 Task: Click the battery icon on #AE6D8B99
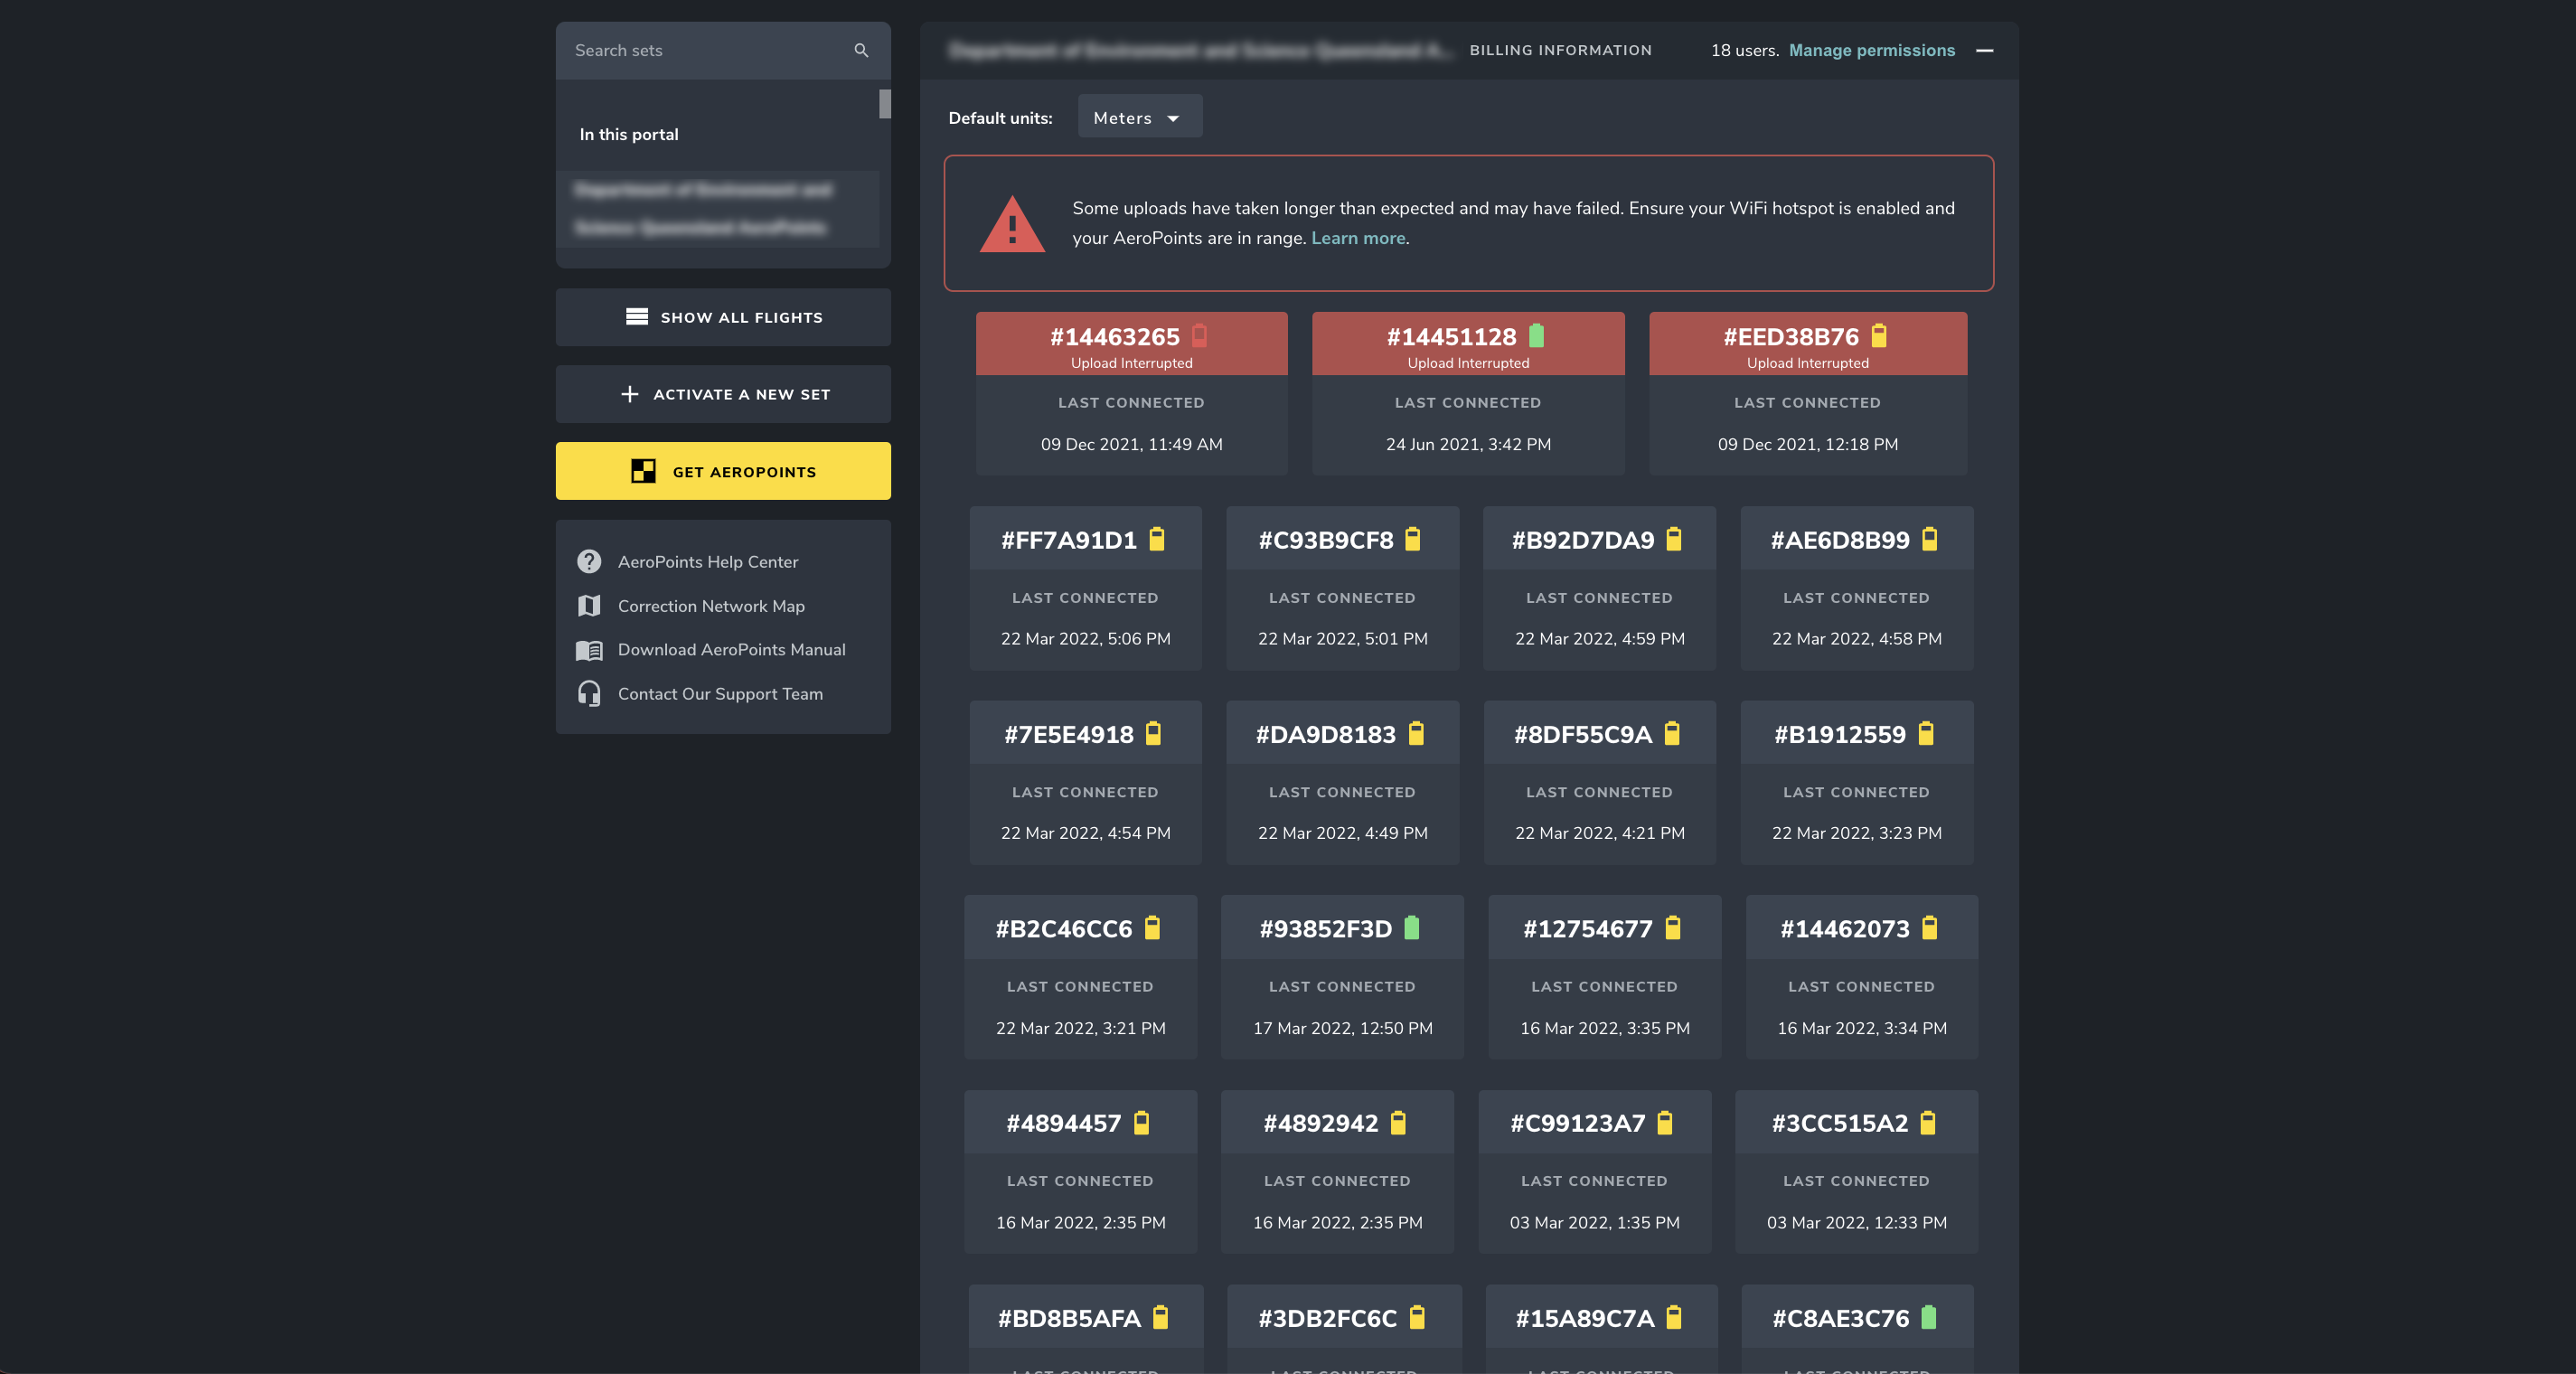click(x=1930, y=539)
